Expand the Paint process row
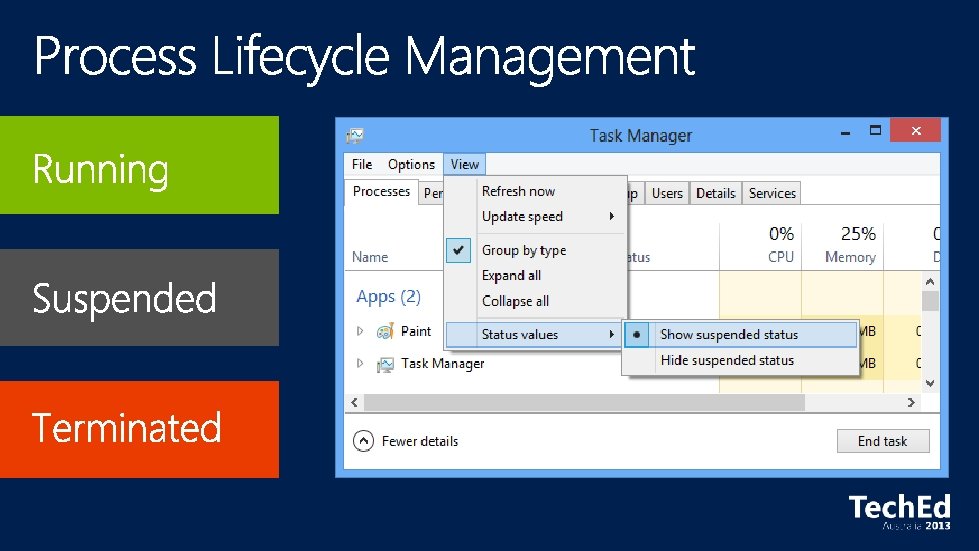This screenshot has height=551, width=979. [x=360, y=331]
